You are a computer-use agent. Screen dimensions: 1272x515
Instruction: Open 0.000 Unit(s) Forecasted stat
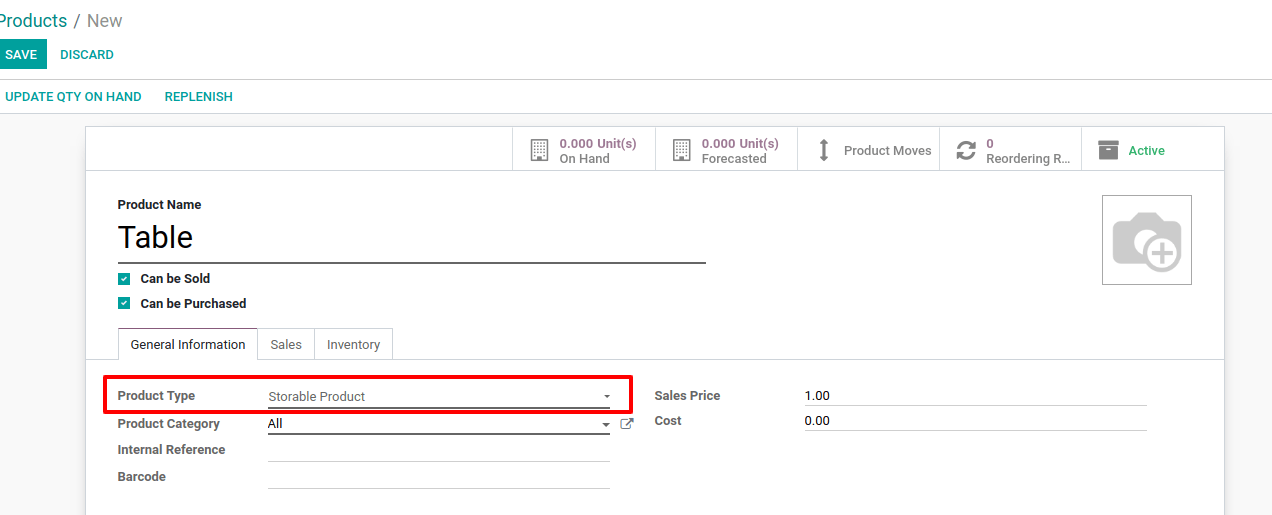[x=727, y=150]
